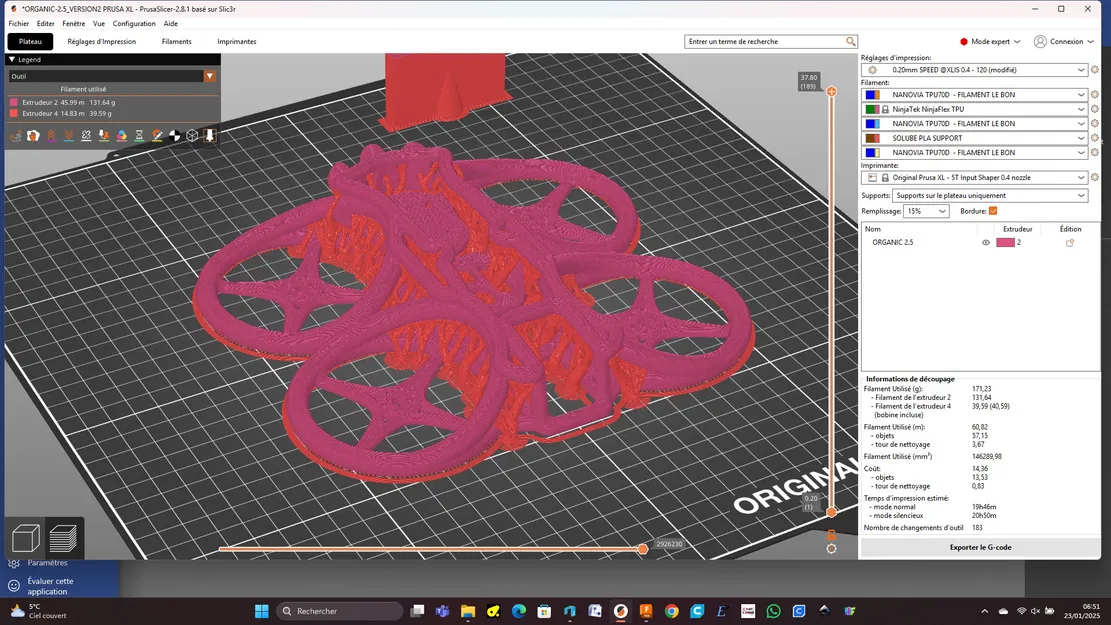Click the deretractions icon (down chevrons)
This screenshot has width=1111, height=625.
pos(68,135)
